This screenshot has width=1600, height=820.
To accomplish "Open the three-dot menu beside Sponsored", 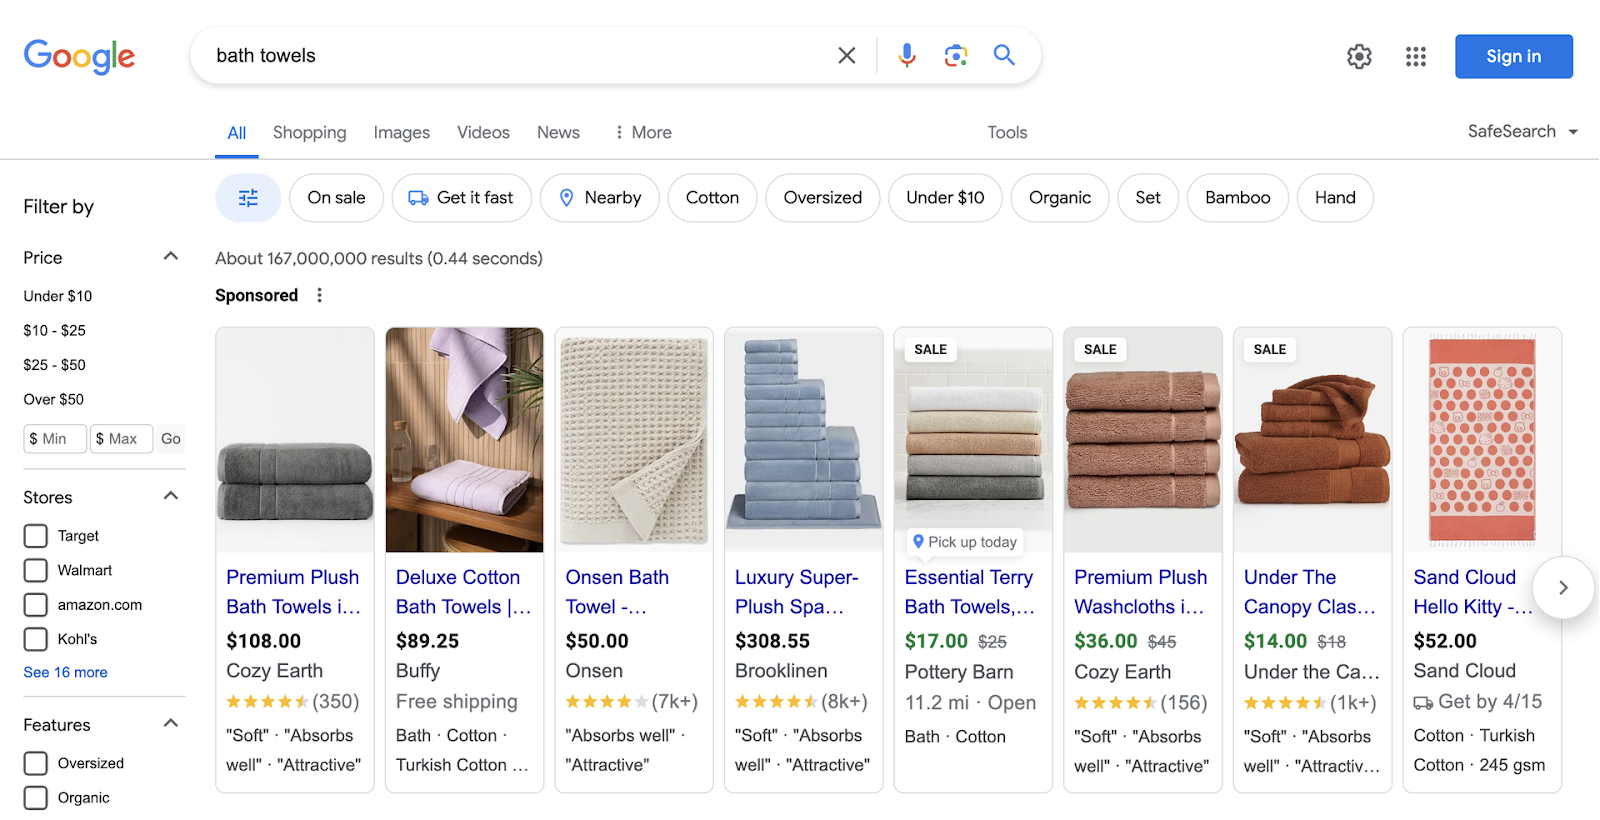I will [320, 295].
